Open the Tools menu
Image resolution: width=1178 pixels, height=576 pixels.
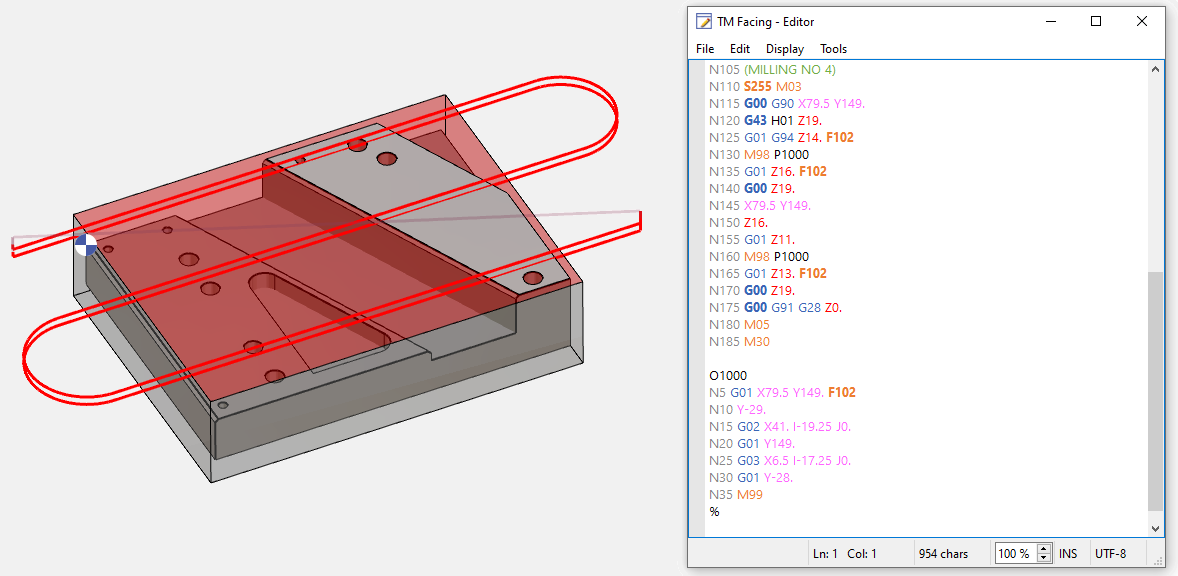(833, 48)
